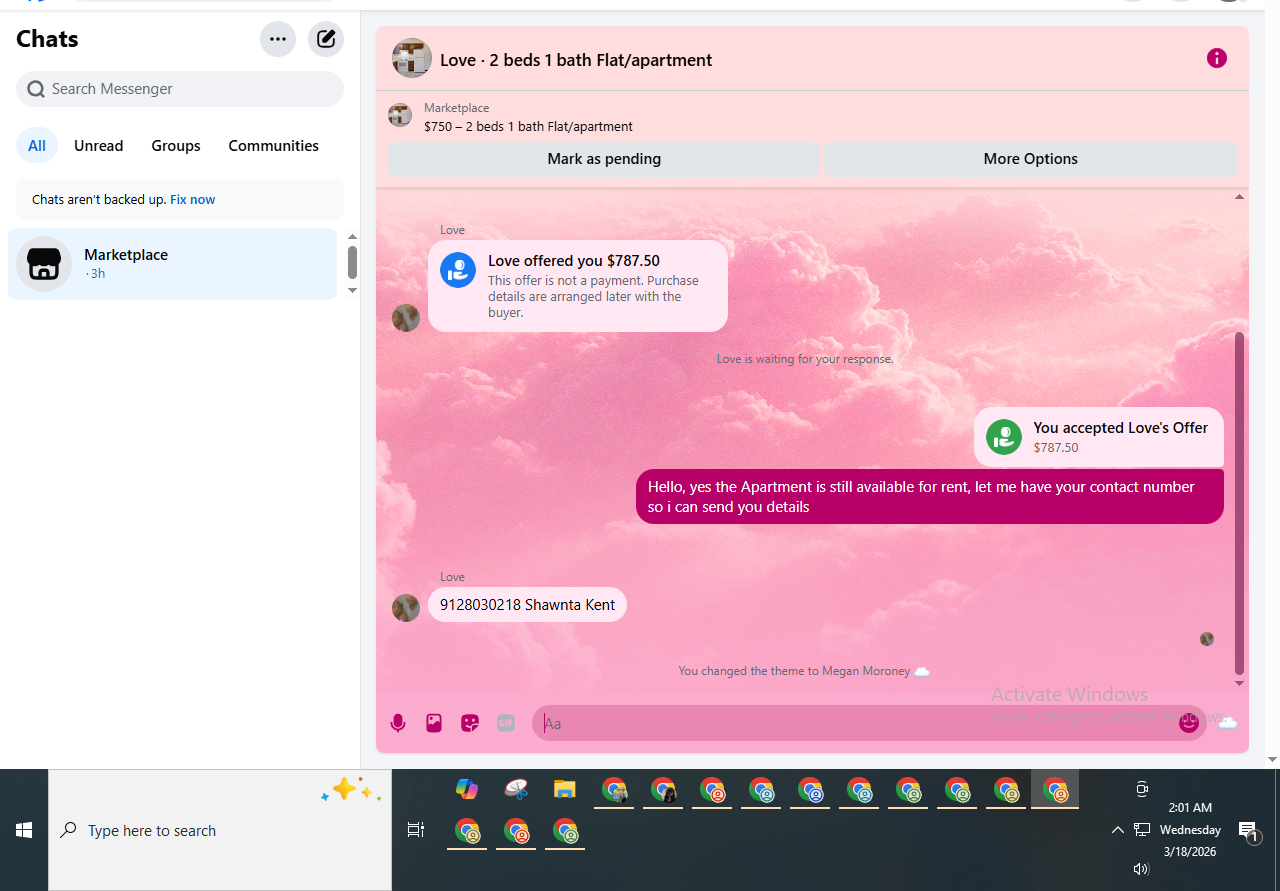Launch Copilot from the taskbar
1280x891 pixels.
[467, 789]
